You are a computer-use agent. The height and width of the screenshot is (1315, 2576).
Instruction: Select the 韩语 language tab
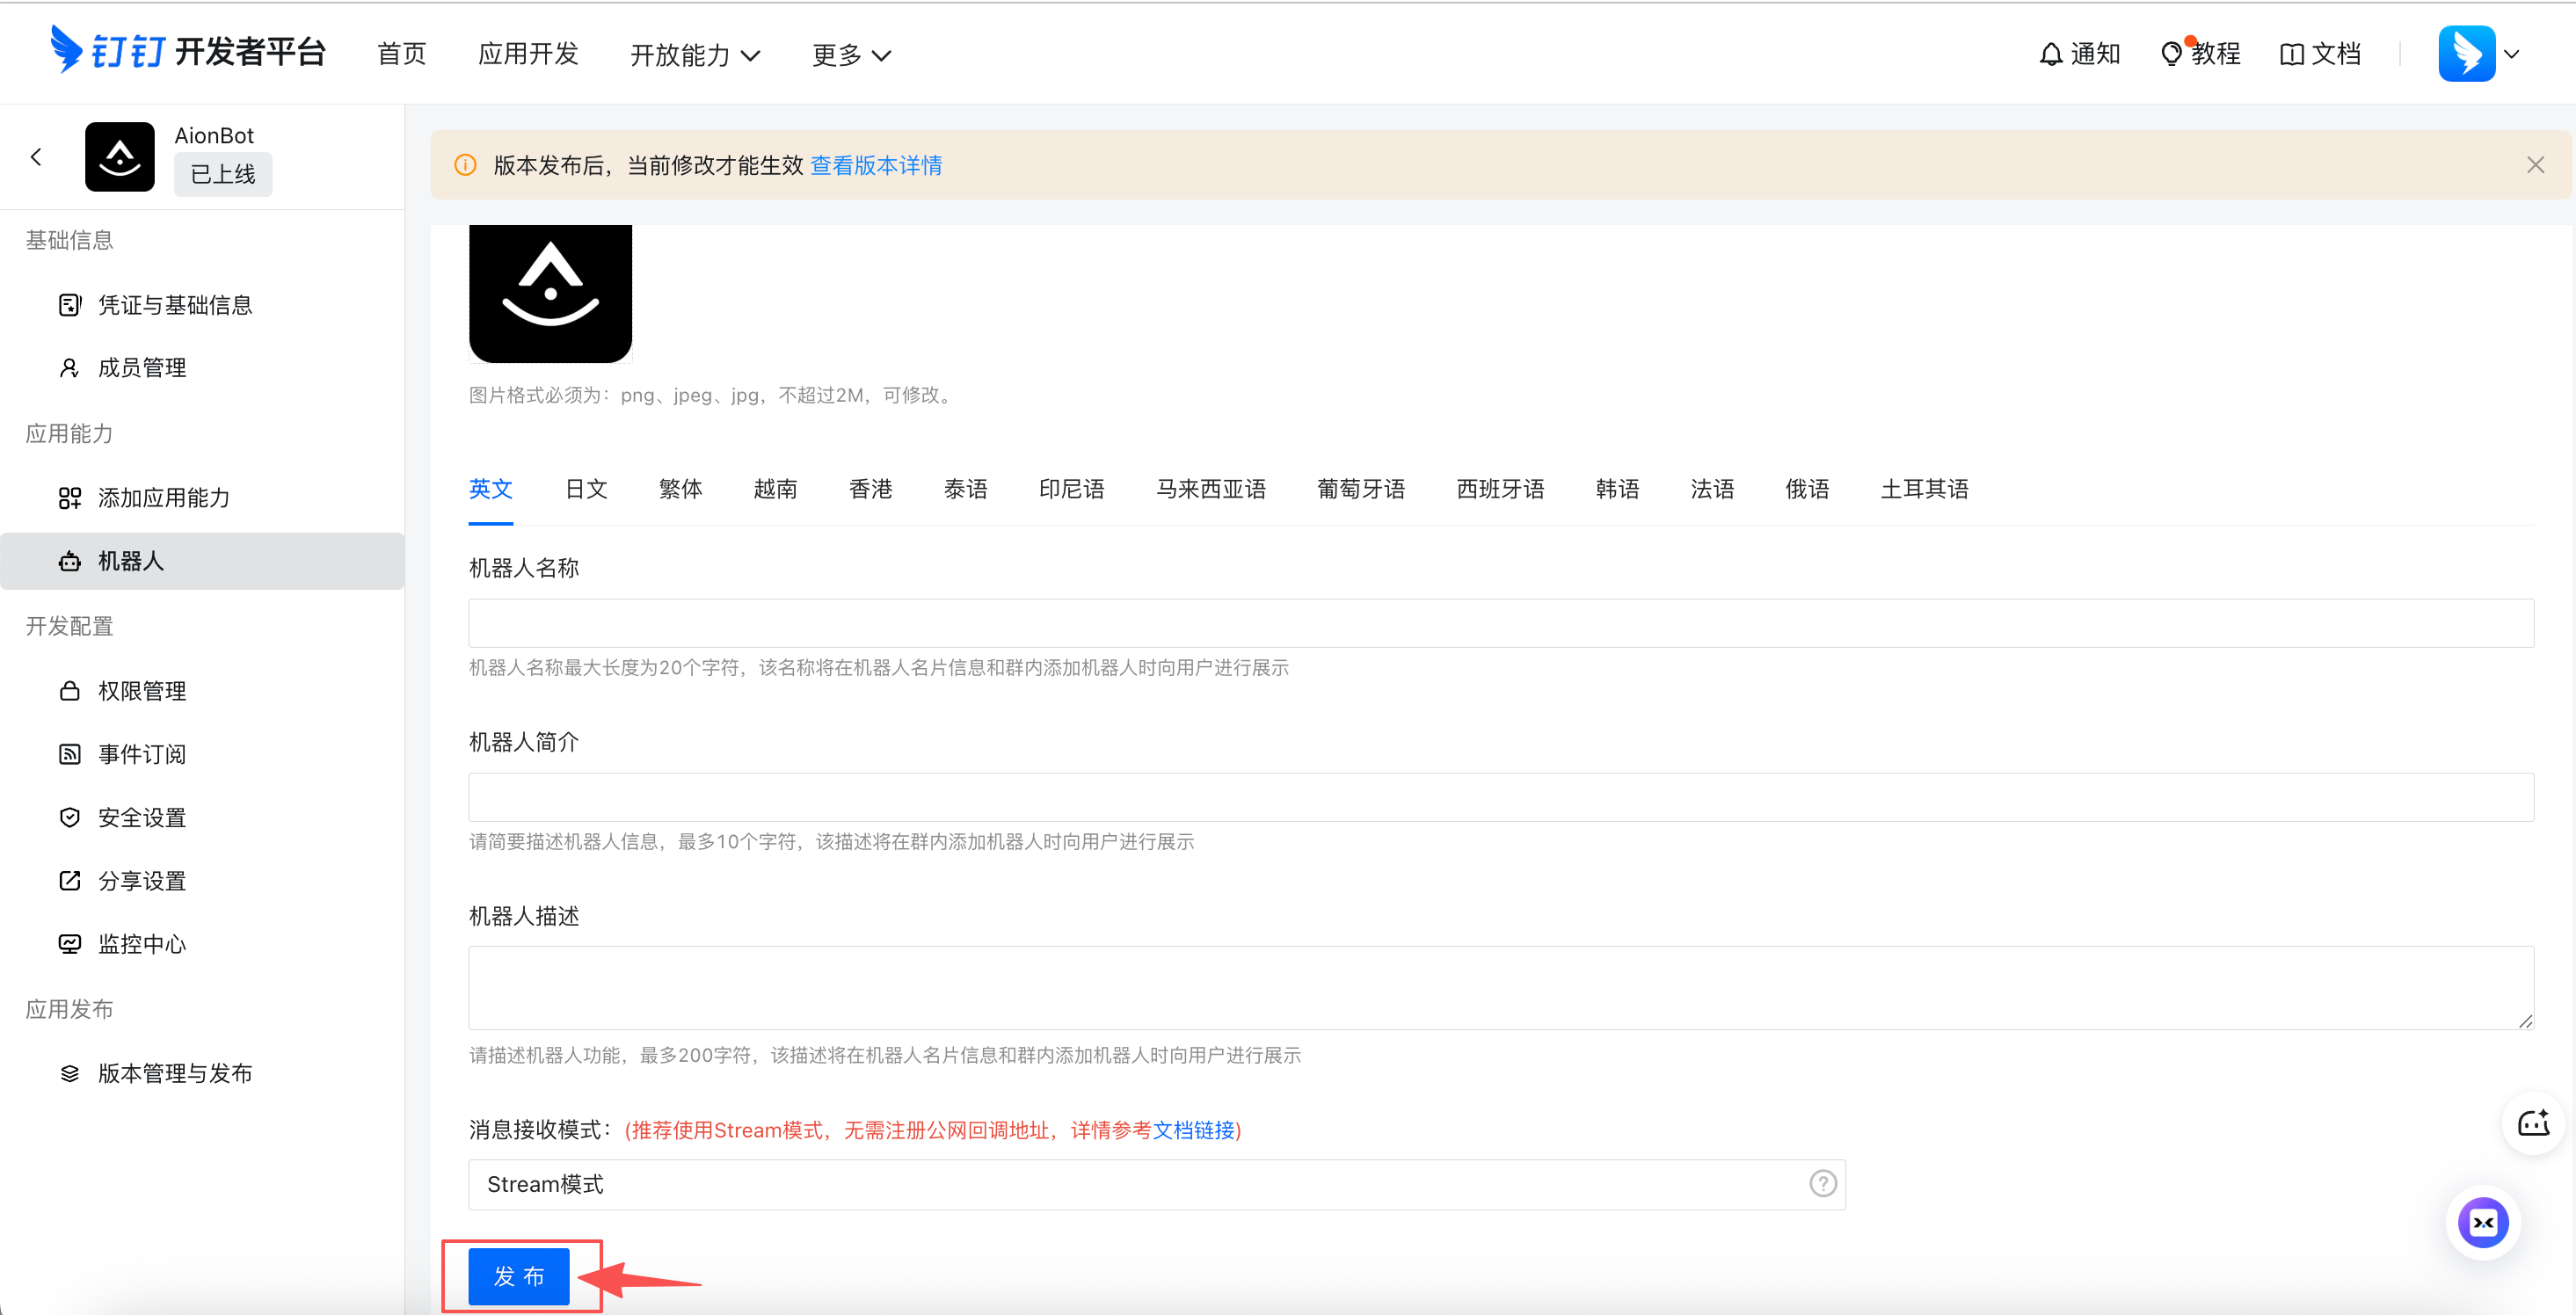[1617, 489]
